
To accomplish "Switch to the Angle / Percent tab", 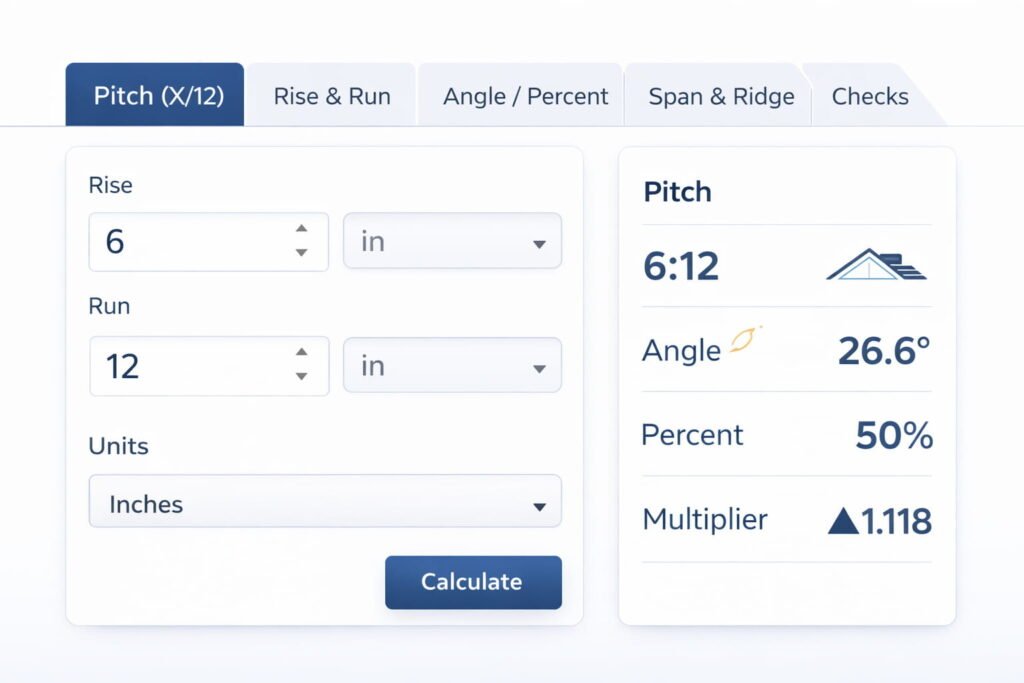I will pyautogui.click(x=524, y=95).
